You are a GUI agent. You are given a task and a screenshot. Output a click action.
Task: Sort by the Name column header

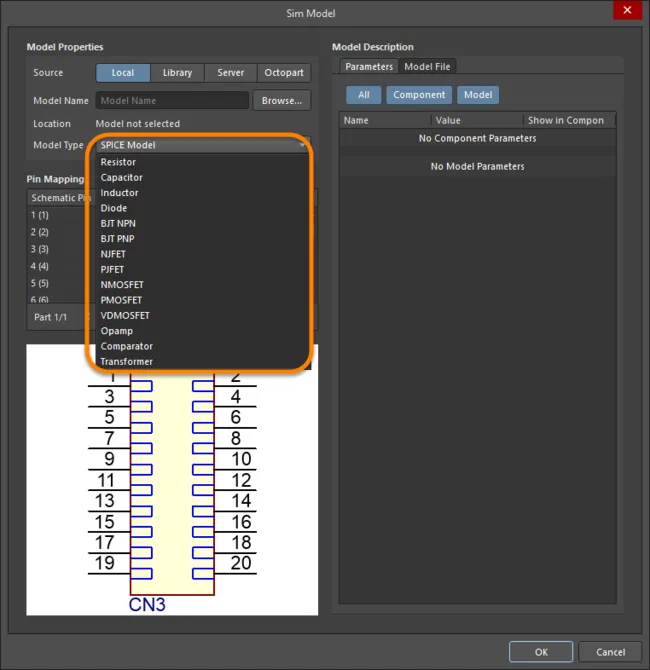385,120
